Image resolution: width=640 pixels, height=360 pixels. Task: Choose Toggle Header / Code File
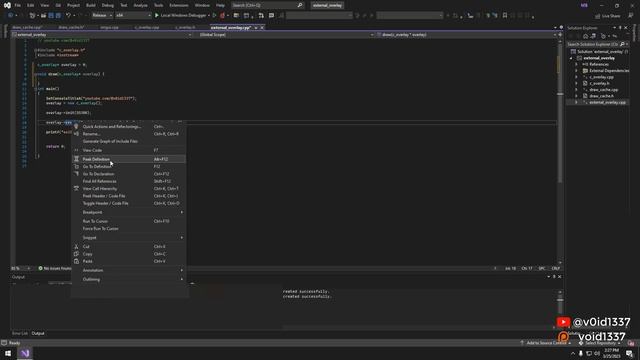128,203
